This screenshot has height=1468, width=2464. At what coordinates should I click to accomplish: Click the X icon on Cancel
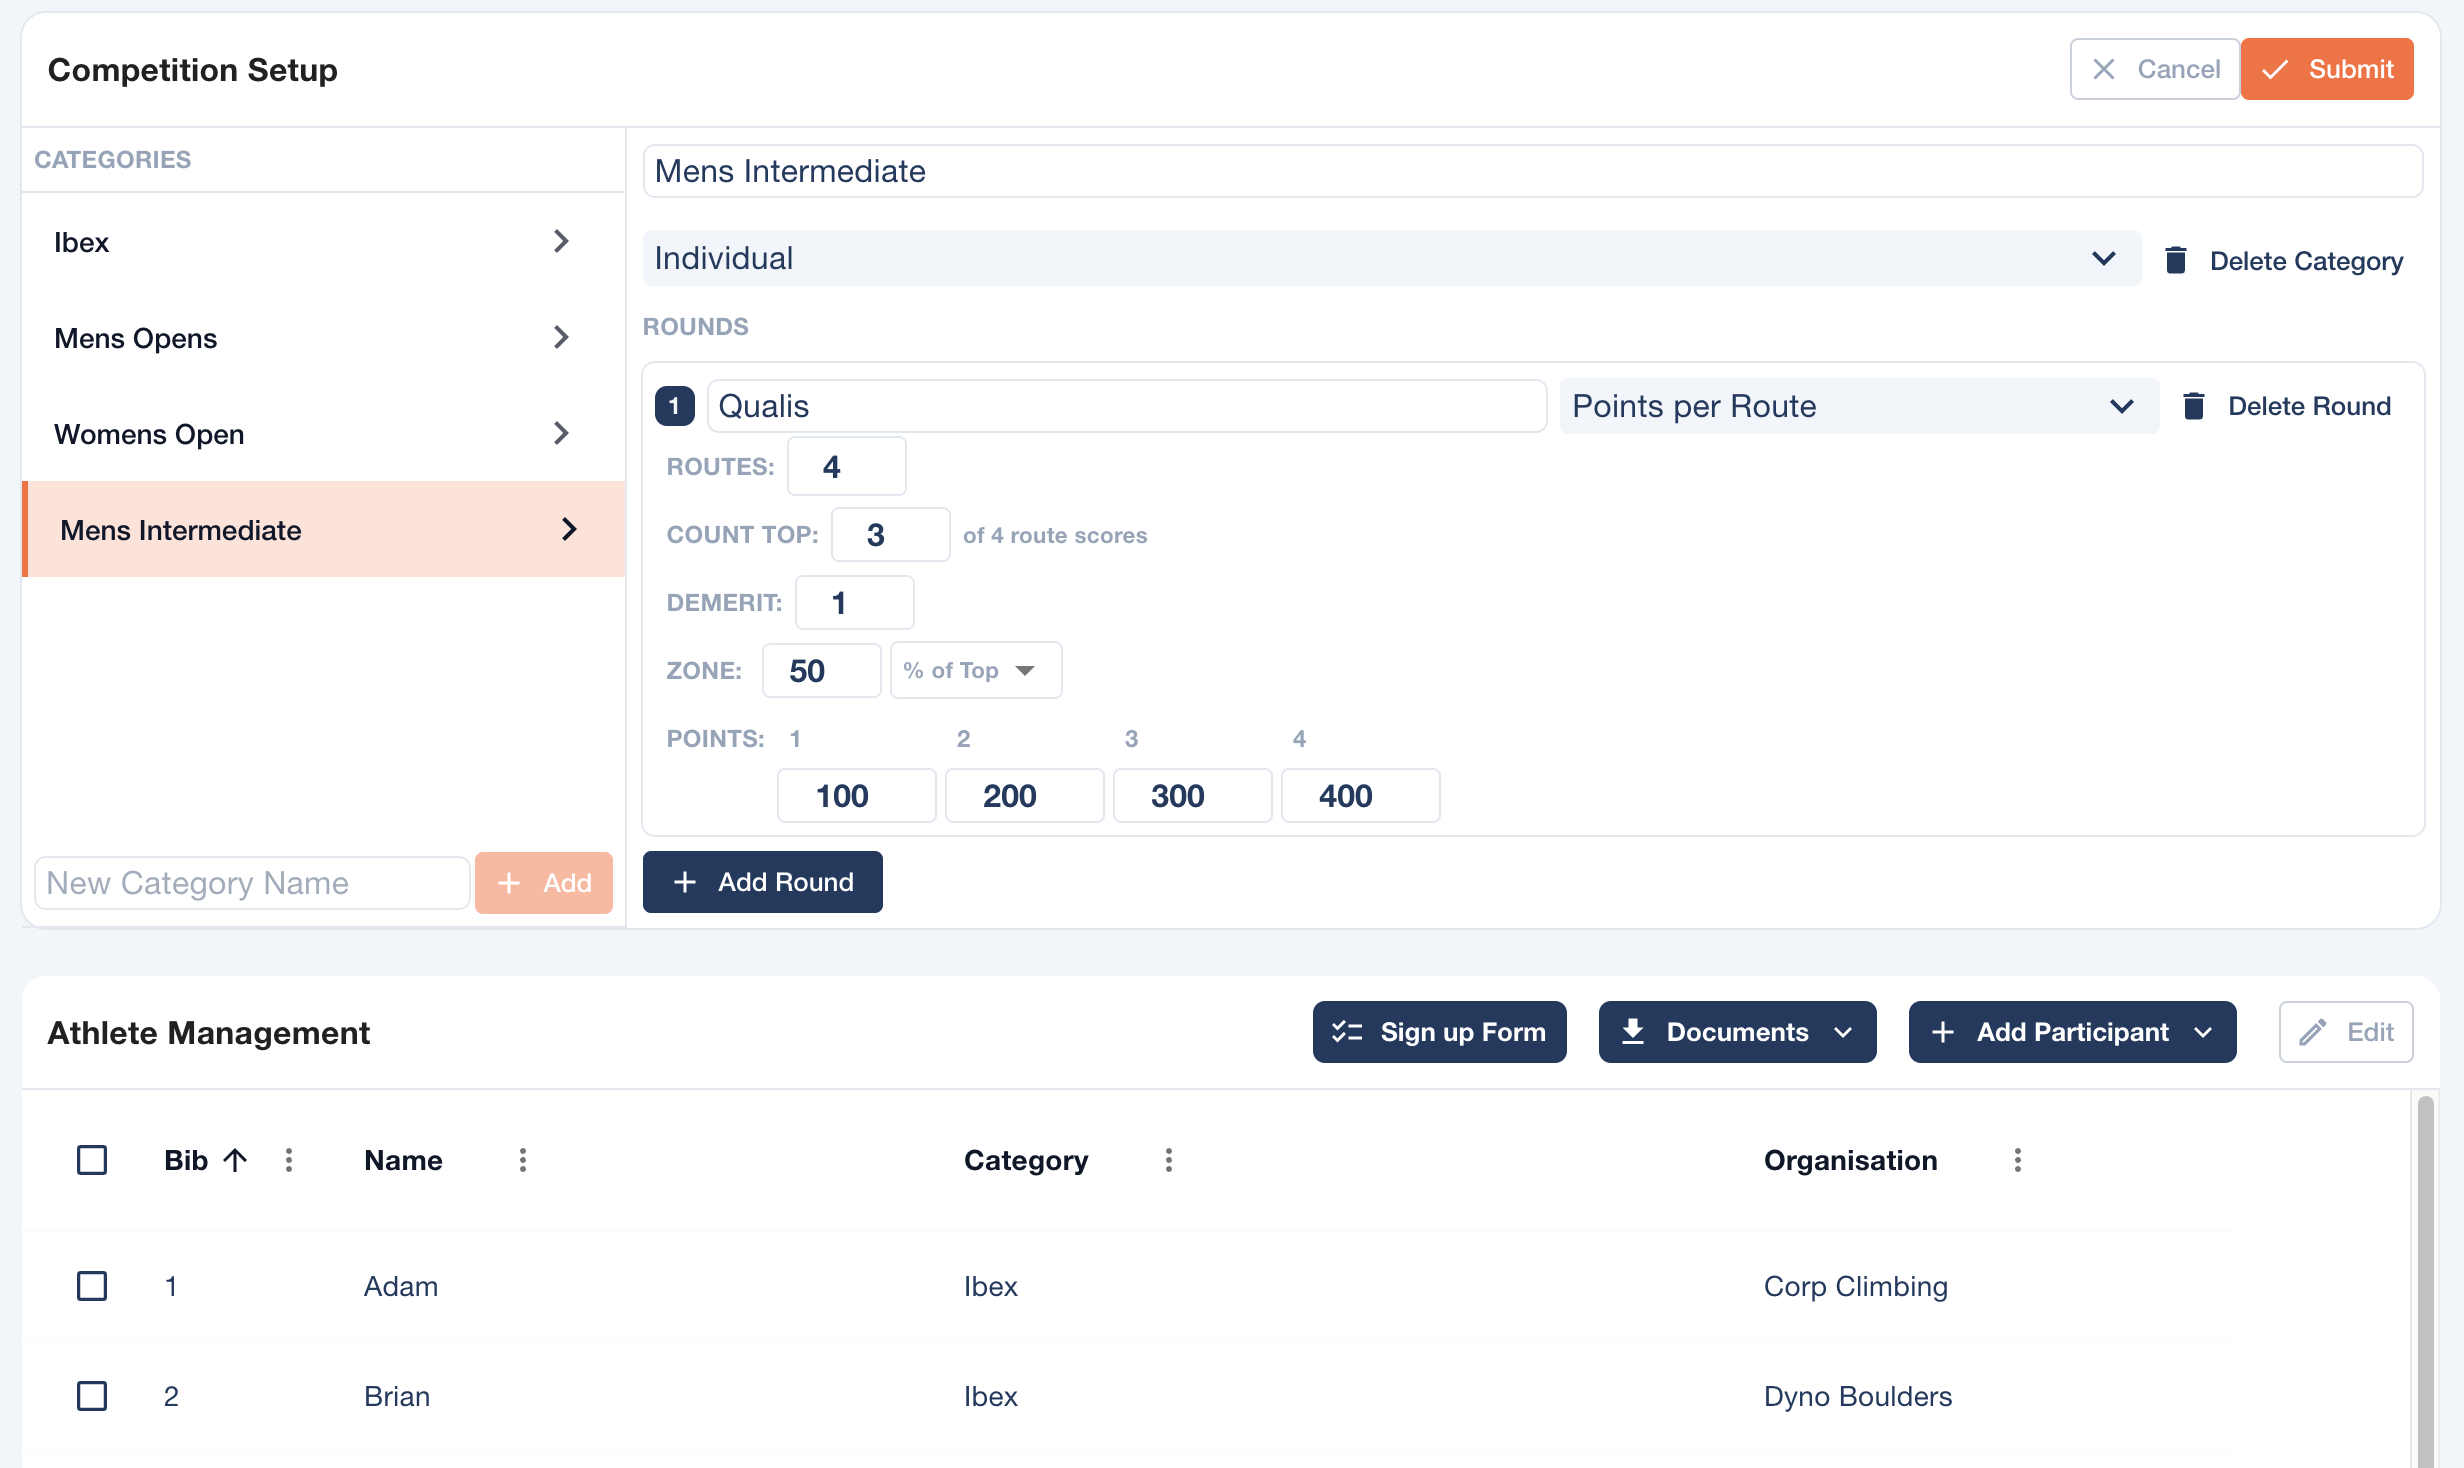click(2104, 69)
